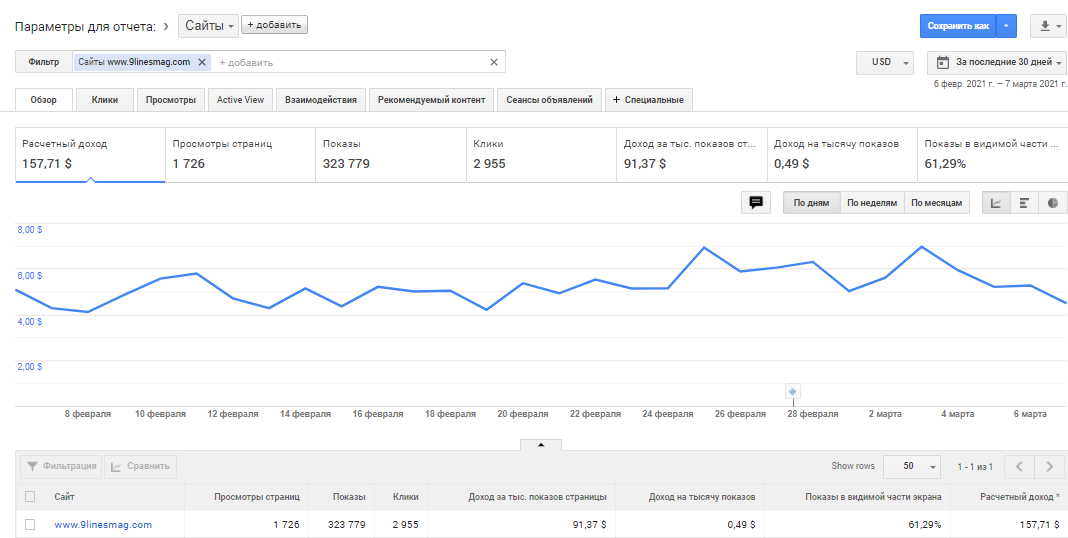
Task: Open the www.9linesmag.com site link
Action: coord(103,524)
